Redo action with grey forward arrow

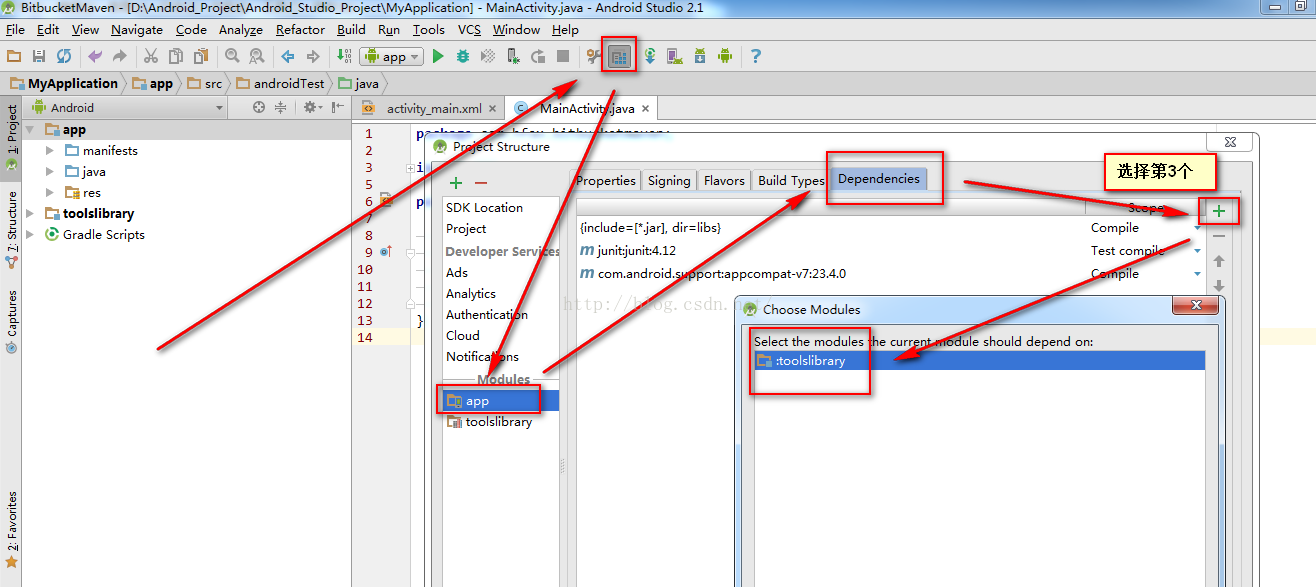tap(120, 56)
